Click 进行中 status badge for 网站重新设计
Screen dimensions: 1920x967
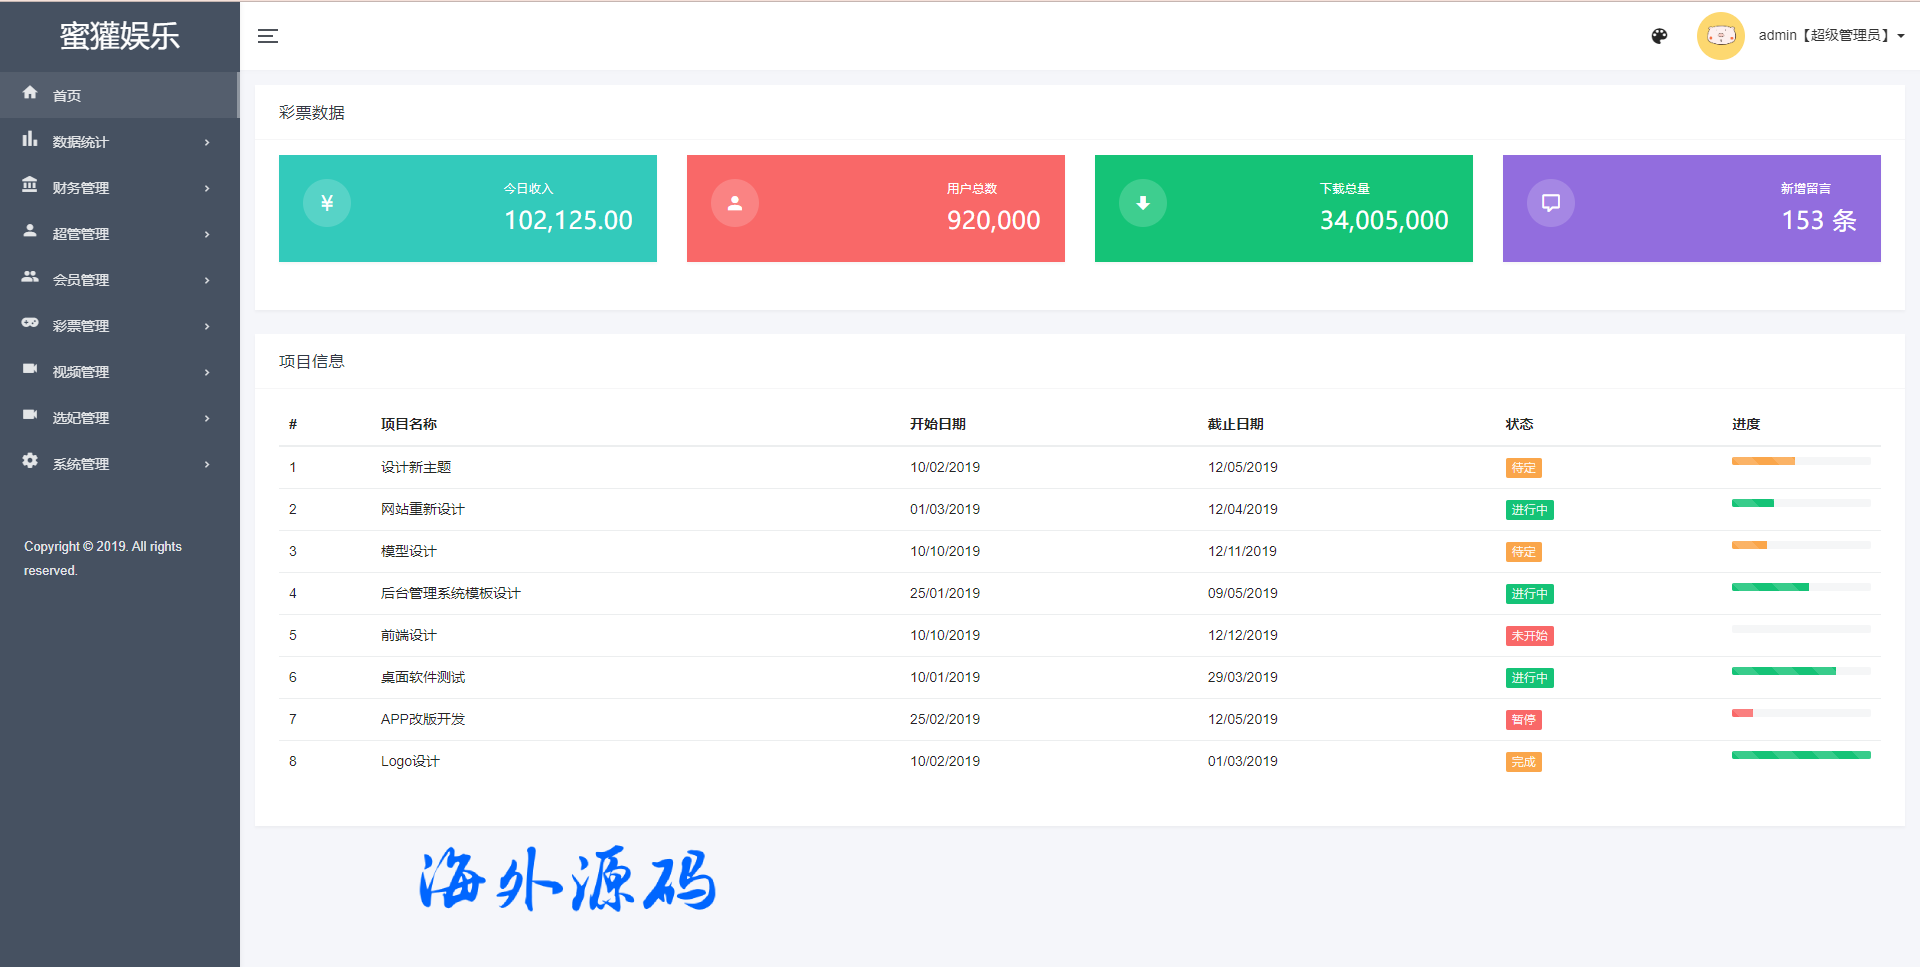[1529, 510]
